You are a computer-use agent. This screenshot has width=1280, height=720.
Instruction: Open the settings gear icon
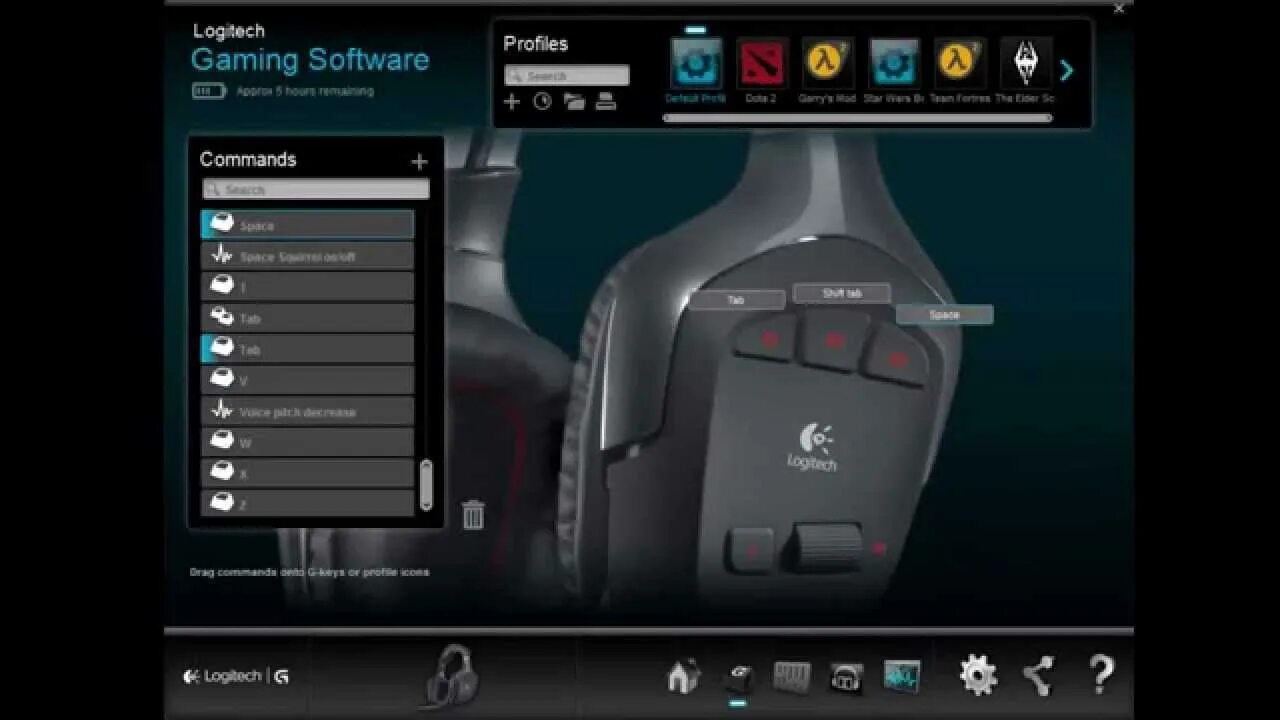(x=978, y=675)
